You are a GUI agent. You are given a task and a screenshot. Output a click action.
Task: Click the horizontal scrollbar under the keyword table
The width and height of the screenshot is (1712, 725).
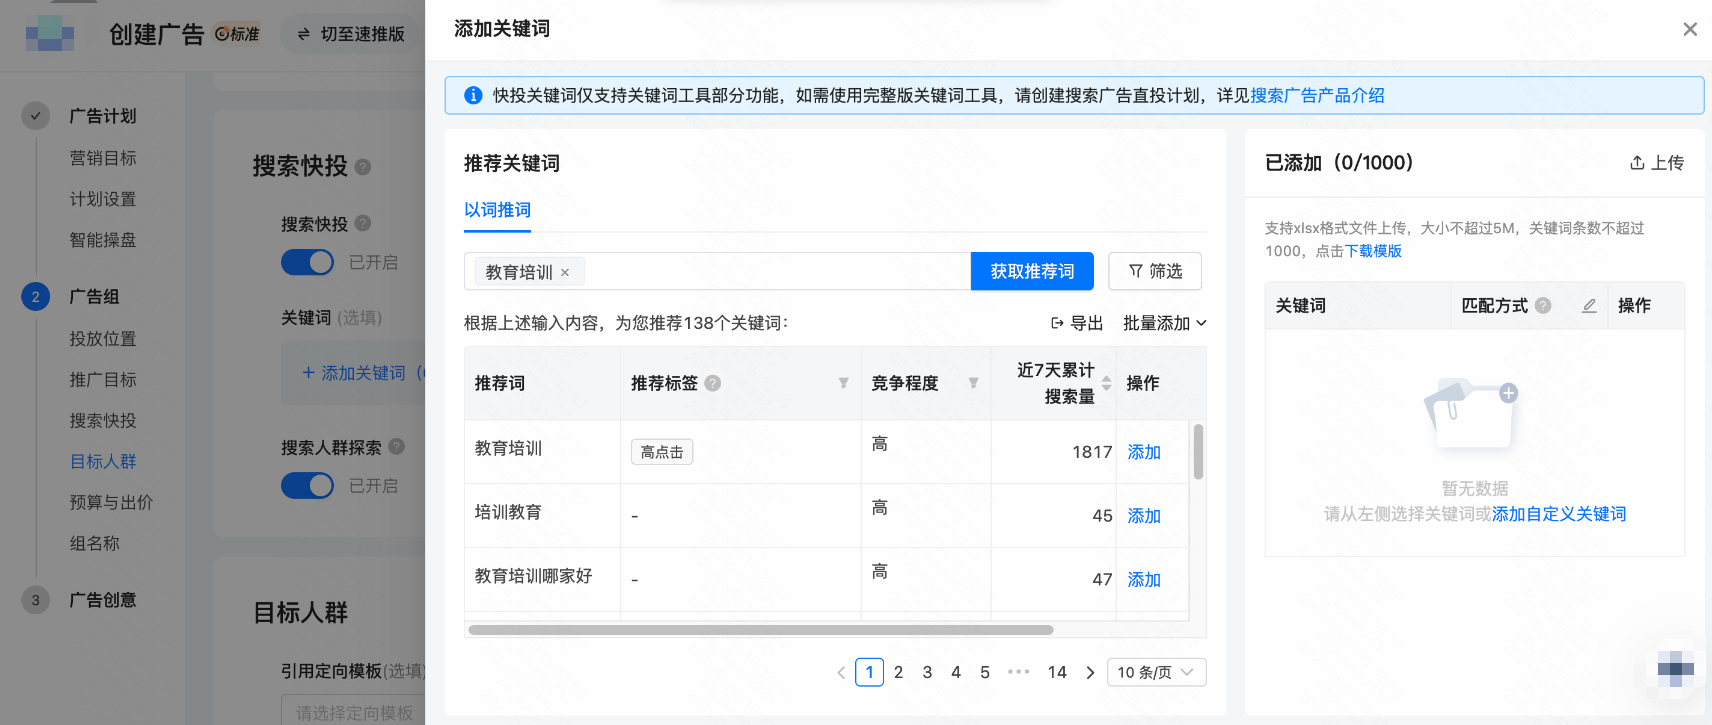[760, 630]
